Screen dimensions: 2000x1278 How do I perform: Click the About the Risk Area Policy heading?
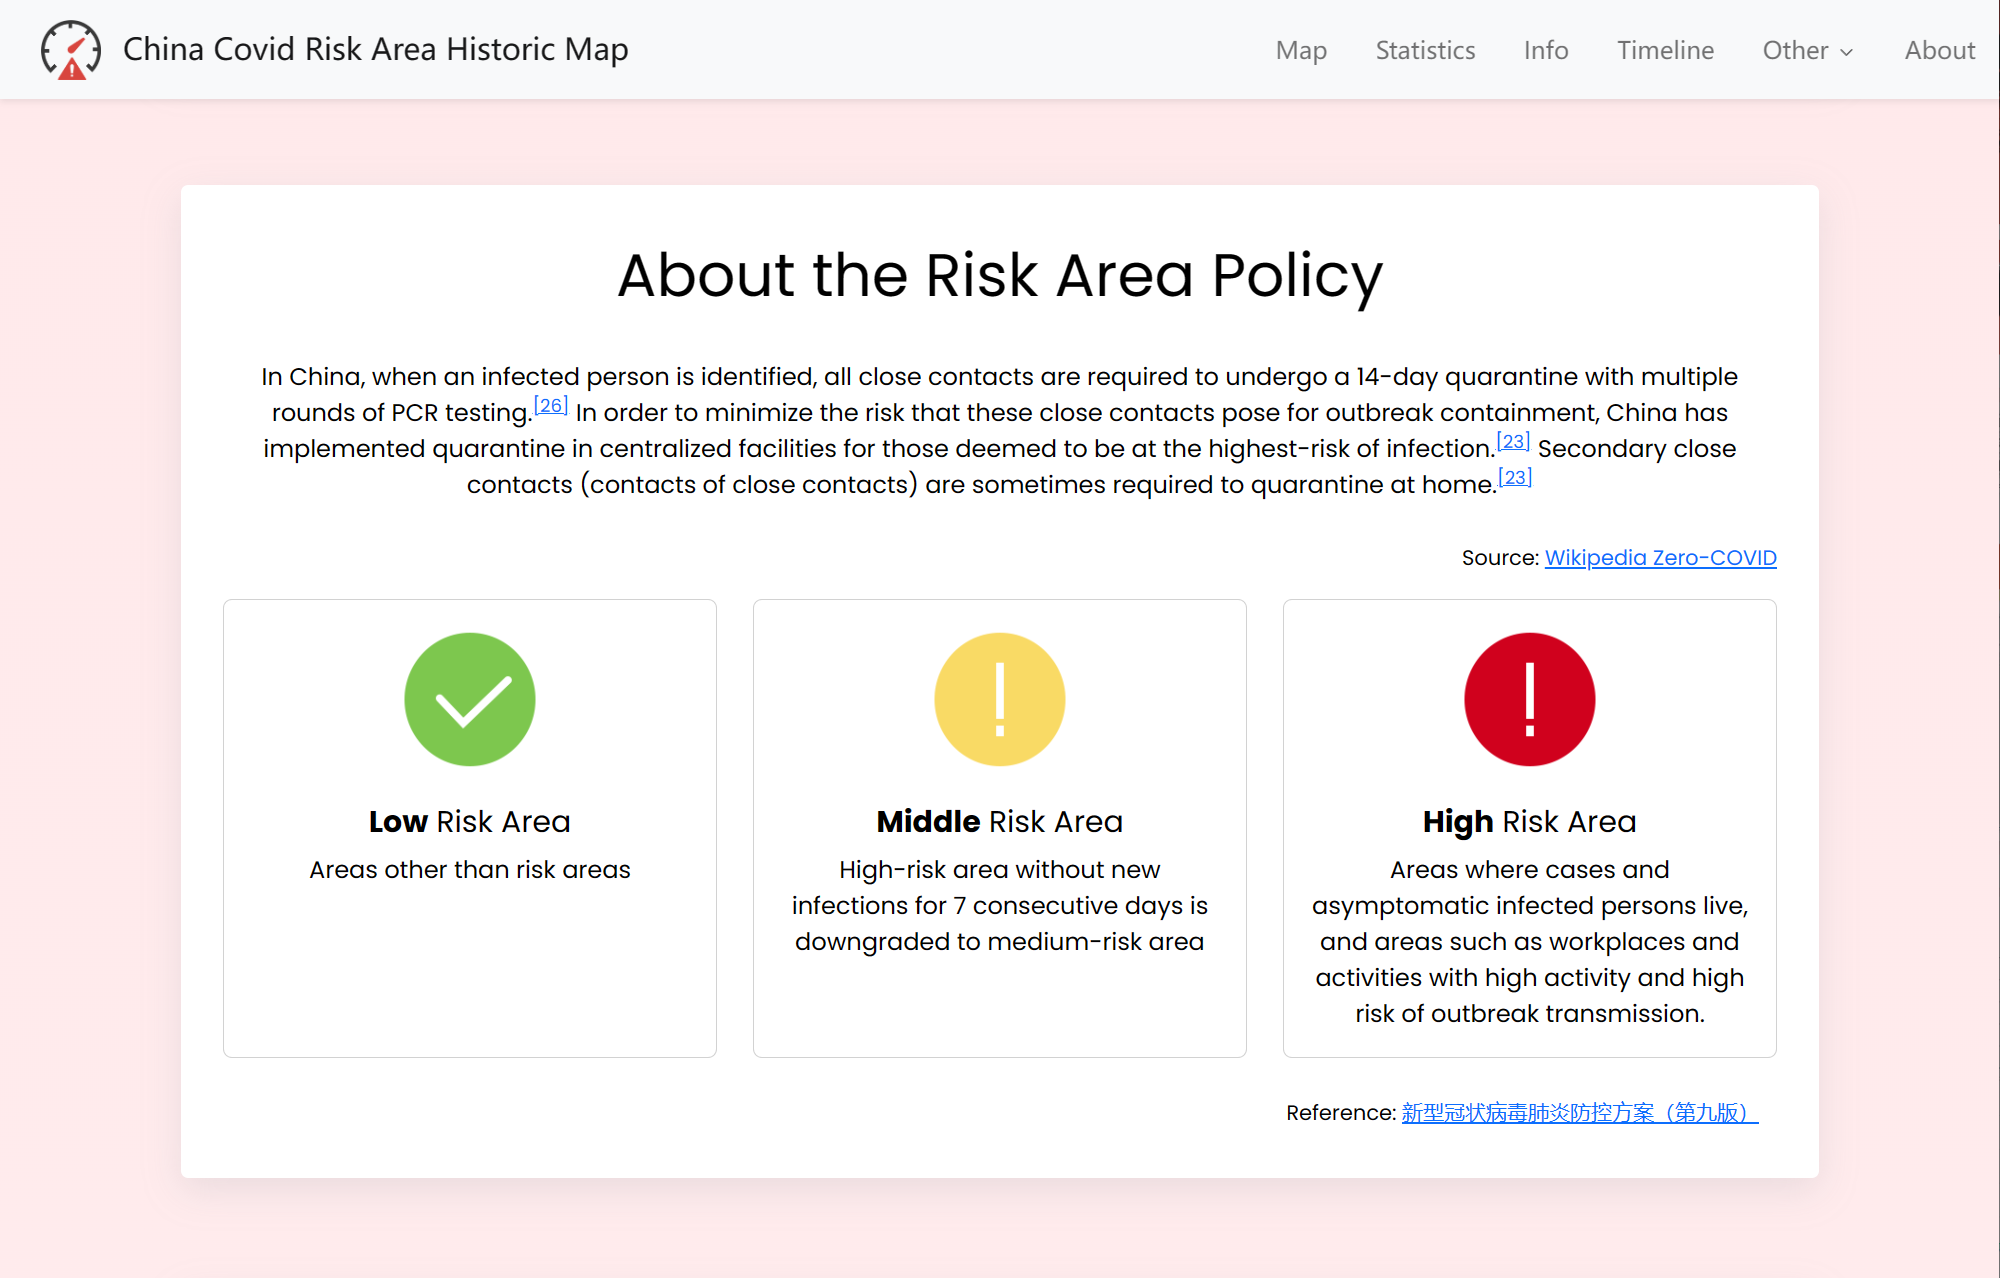pyautogui.click(x=1000, y=275)
